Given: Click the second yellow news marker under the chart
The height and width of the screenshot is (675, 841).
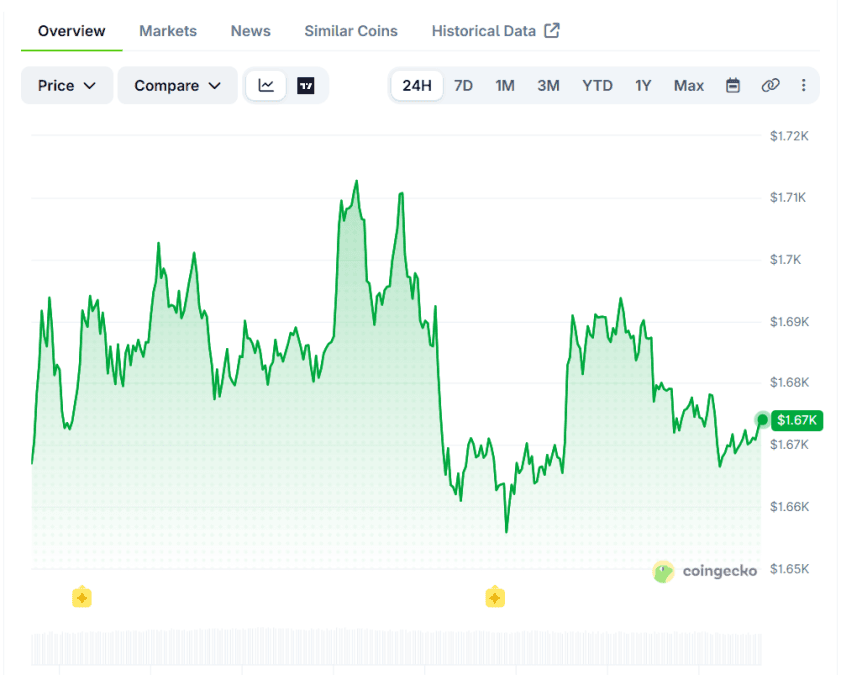Looking at the screenshot, I should point(495,596).
